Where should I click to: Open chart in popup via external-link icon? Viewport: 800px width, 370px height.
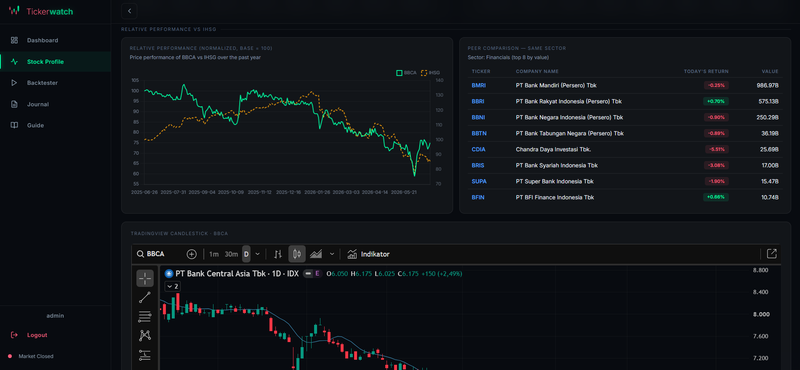pos(771,254)
